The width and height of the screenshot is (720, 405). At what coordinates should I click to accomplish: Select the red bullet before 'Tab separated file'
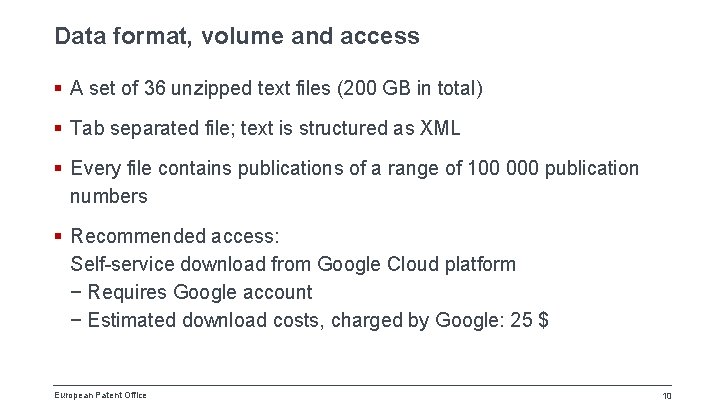58,128
